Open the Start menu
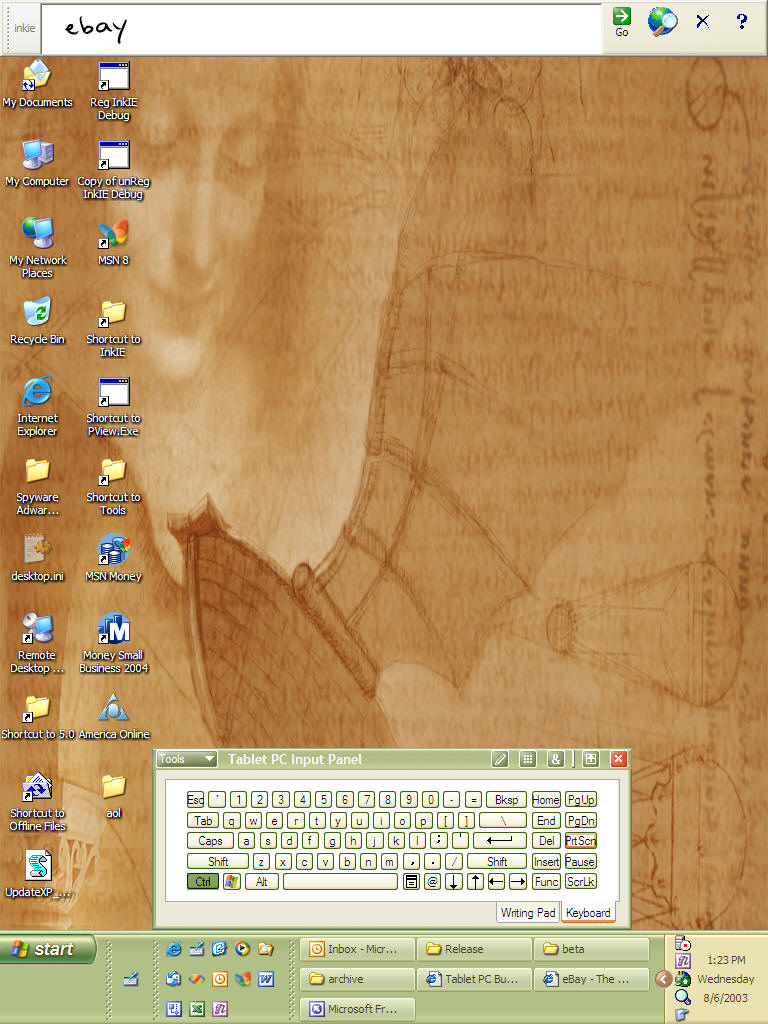This screenshot has width=768, height=1024. [x=48, y=949]
